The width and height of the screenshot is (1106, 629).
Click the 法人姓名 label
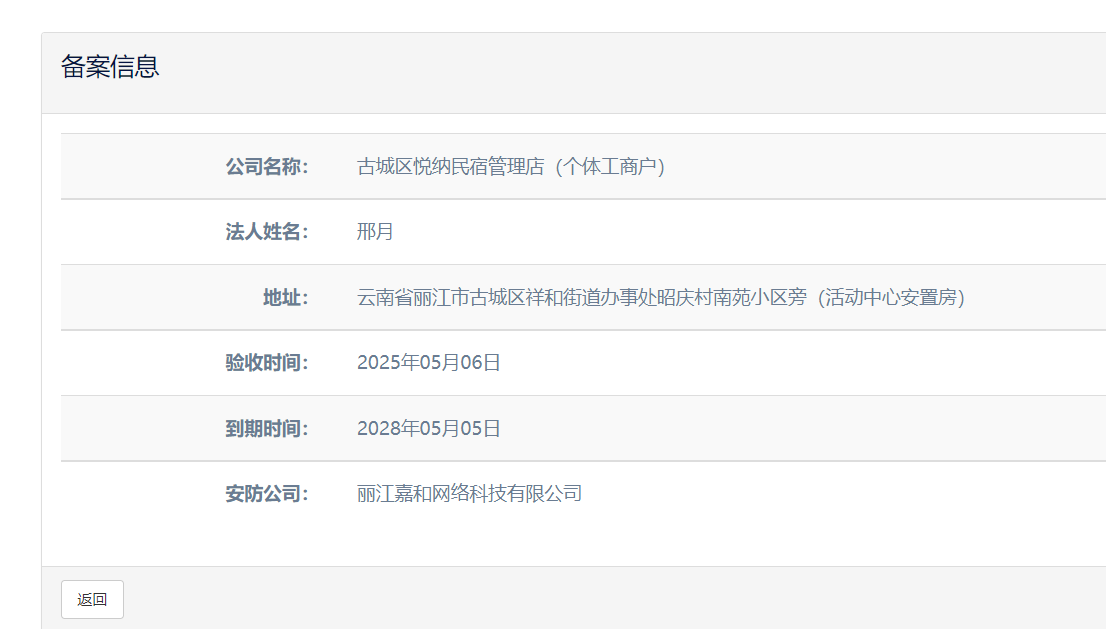pyautogui.click(x=266, y=232)
